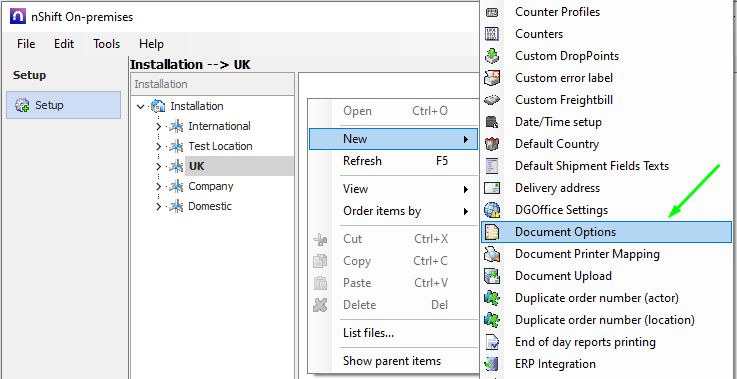
Task: Select the Company tree item label
Action: [x=211, y=186]
